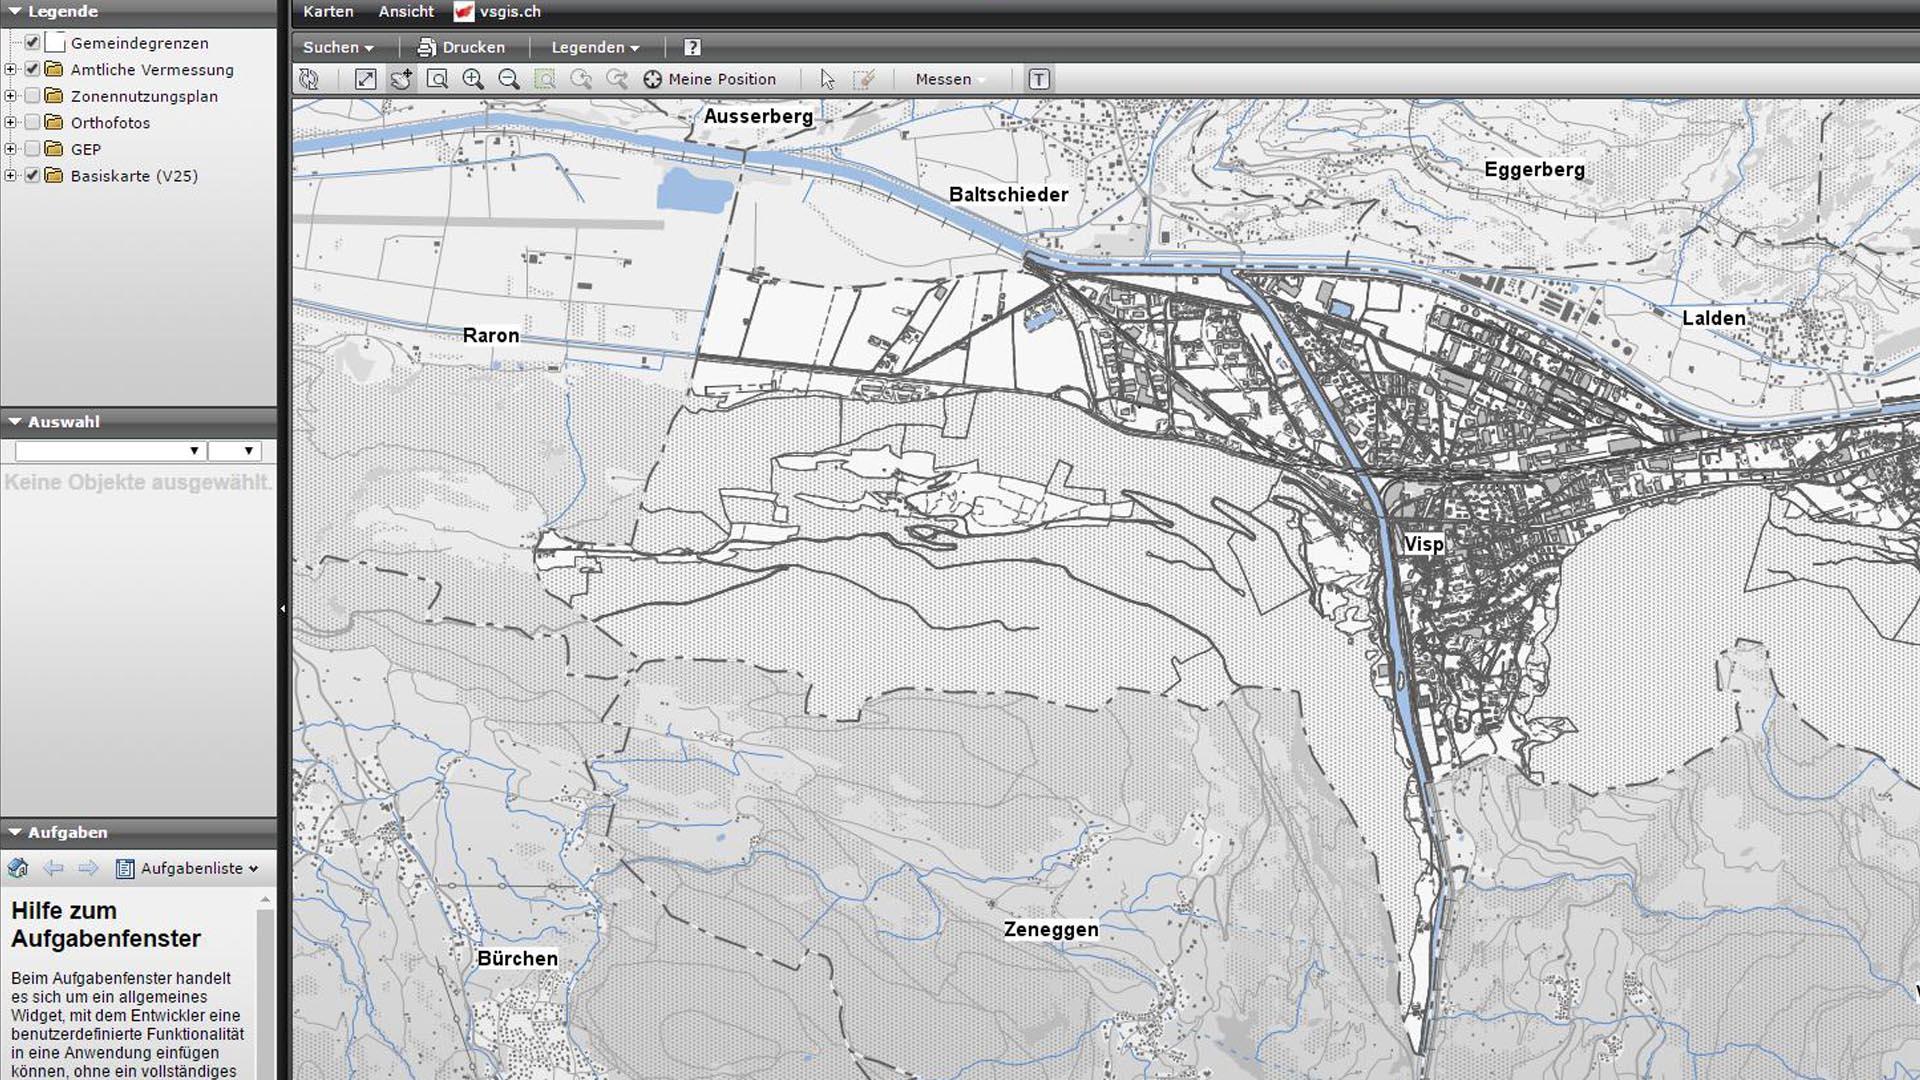
Task: Select the zoom in tool
Action: click(x=473, y=78)
